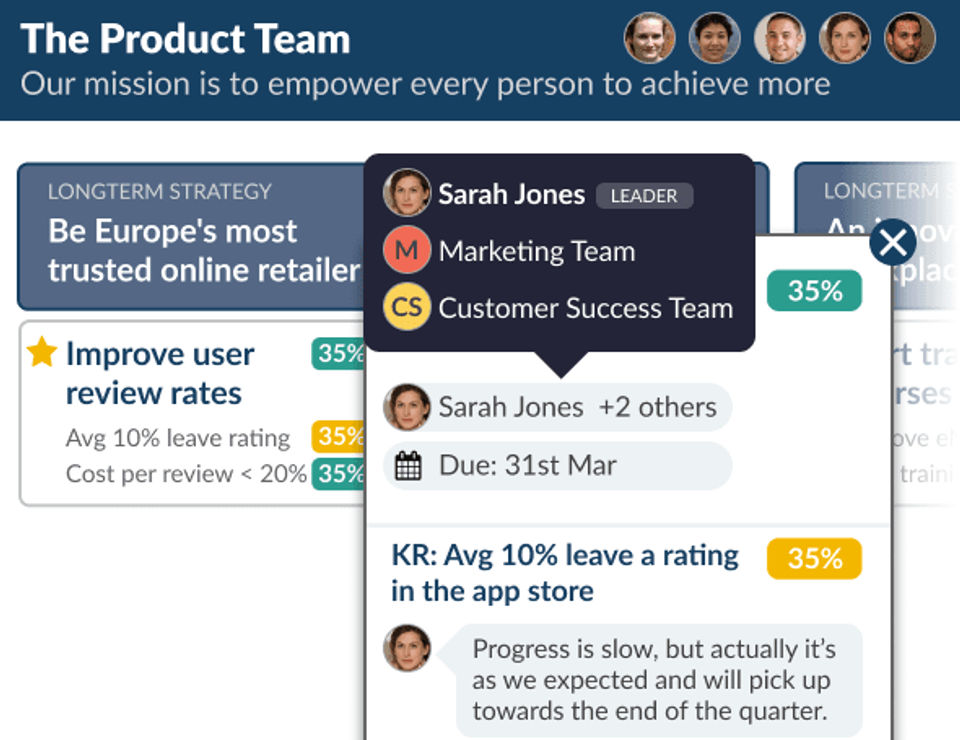This screenshot has width=960, height=740.
Task: Open the Due: 31st Mar date picker
Action: (x=557, y=466)
